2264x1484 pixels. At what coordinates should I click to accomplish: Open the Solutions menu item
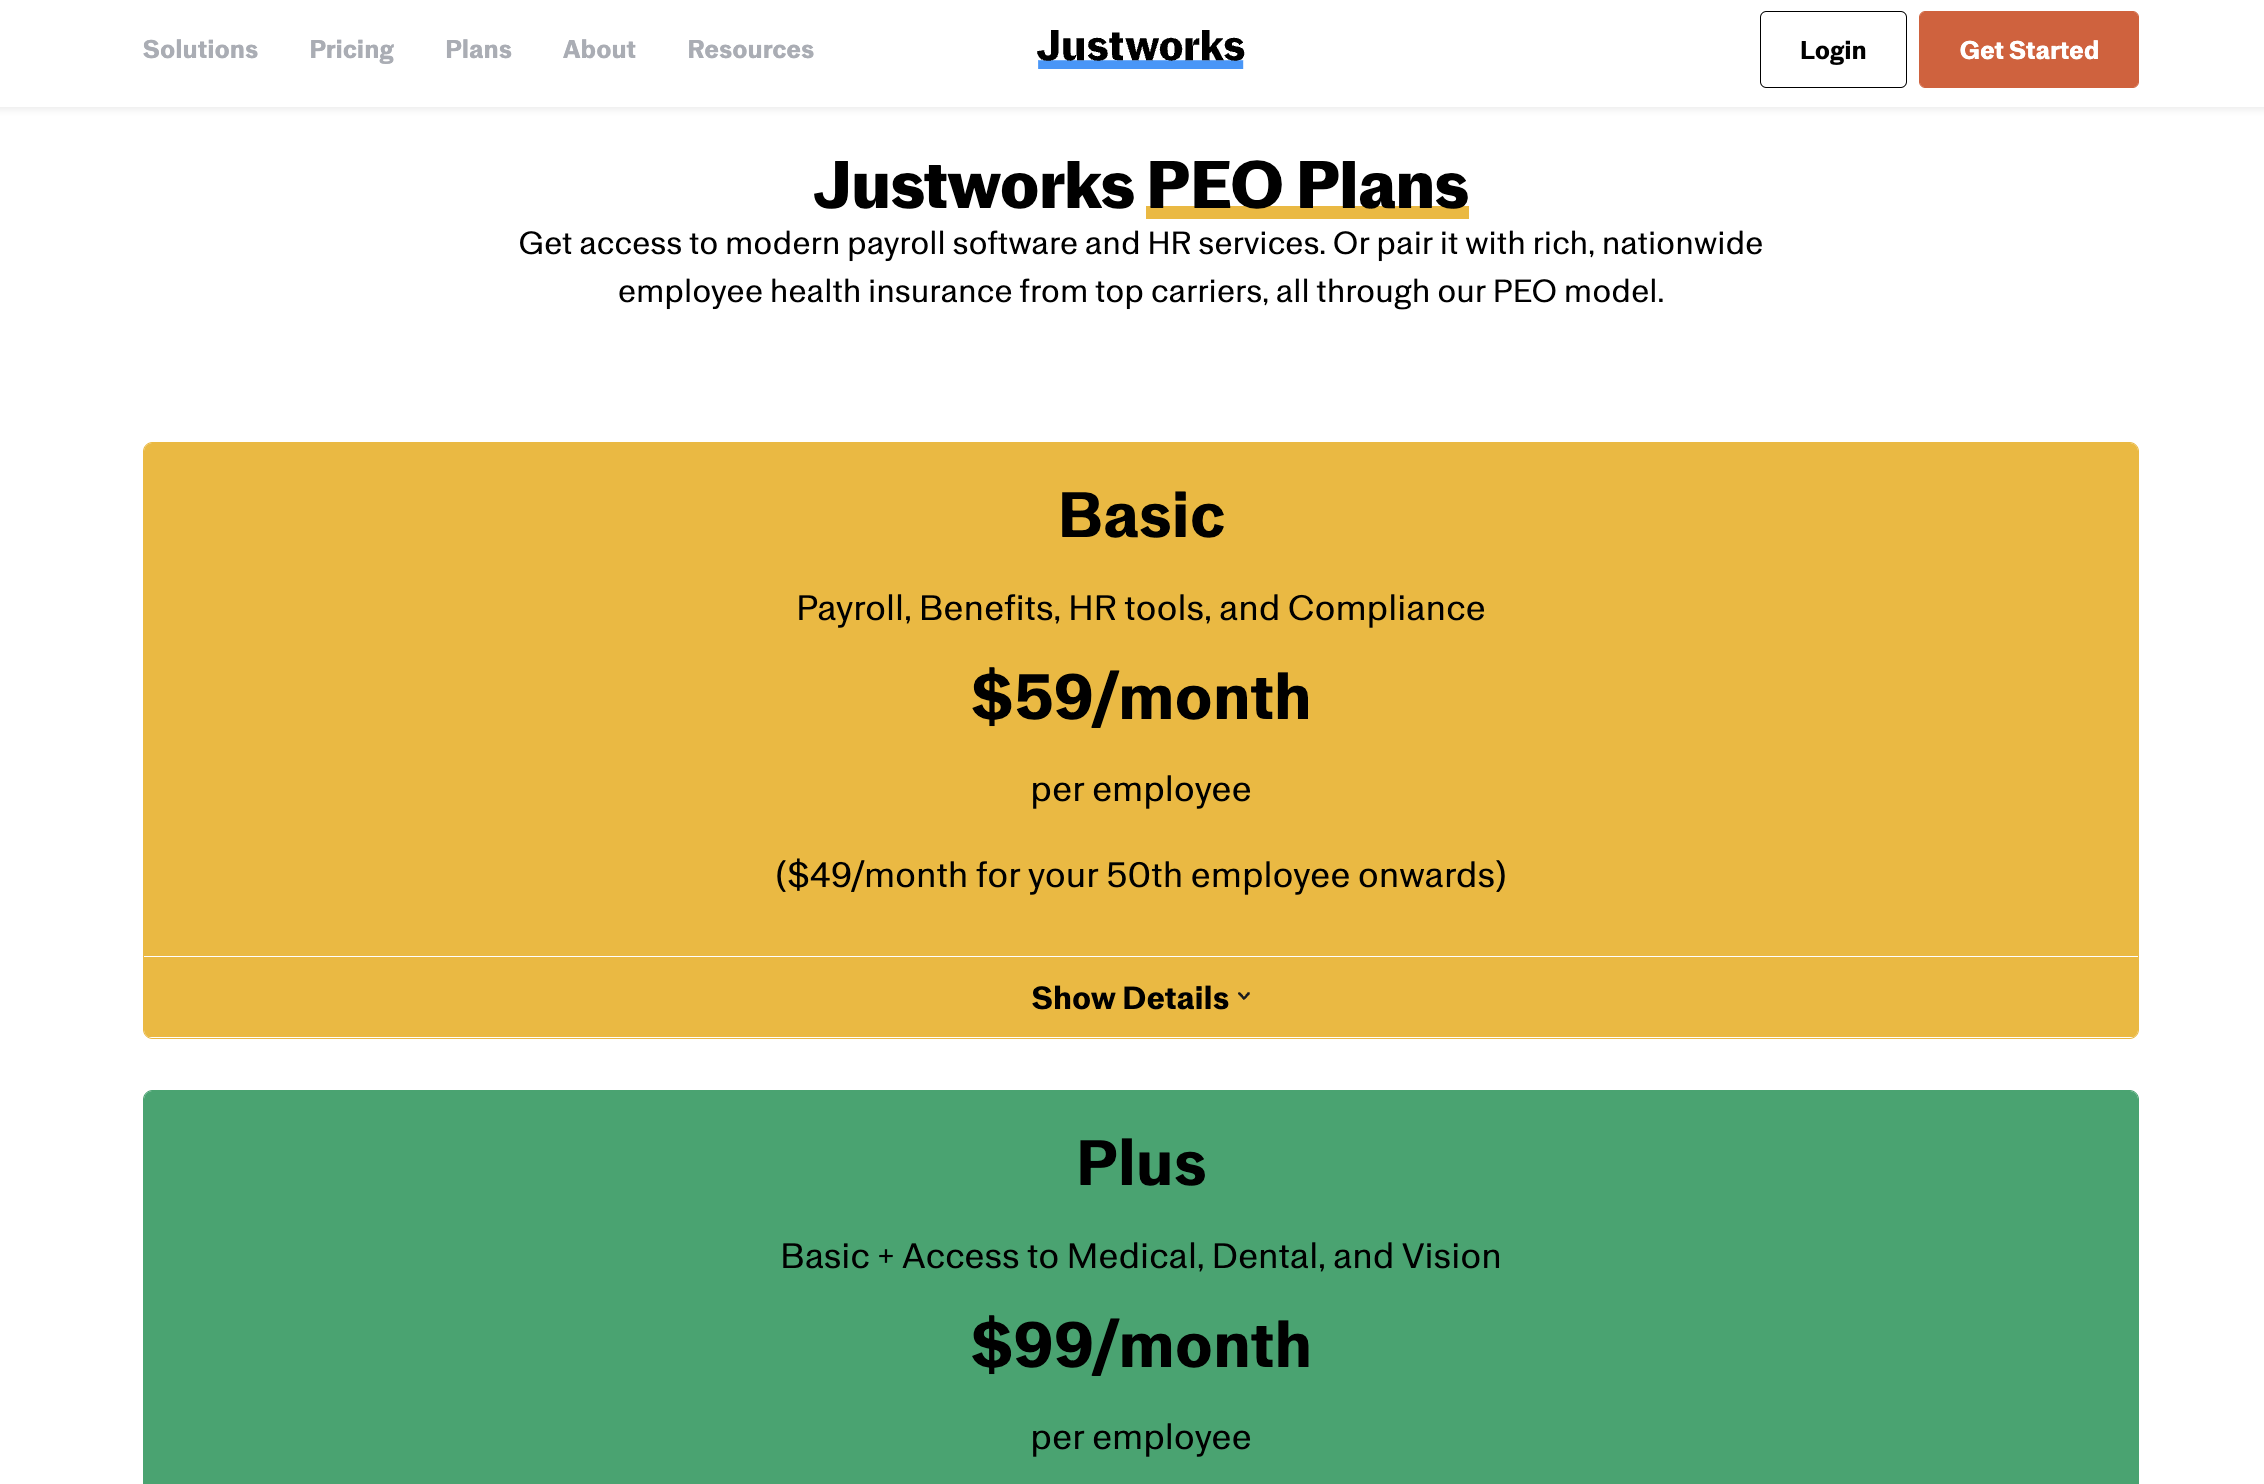point(197,48)
